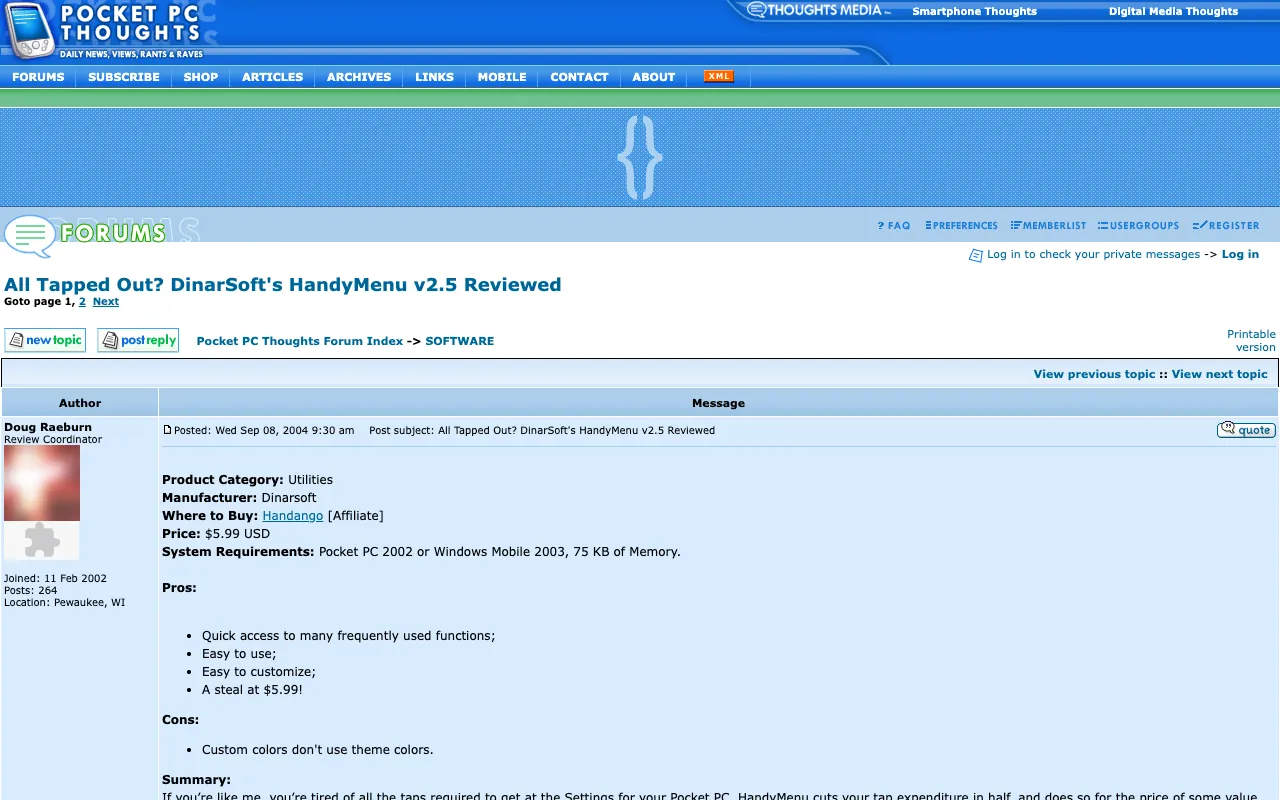Viewport: 1280px width, 800px height.
Task: Click the post reply button
Action: pyautogui.click(x=138, y=341)
